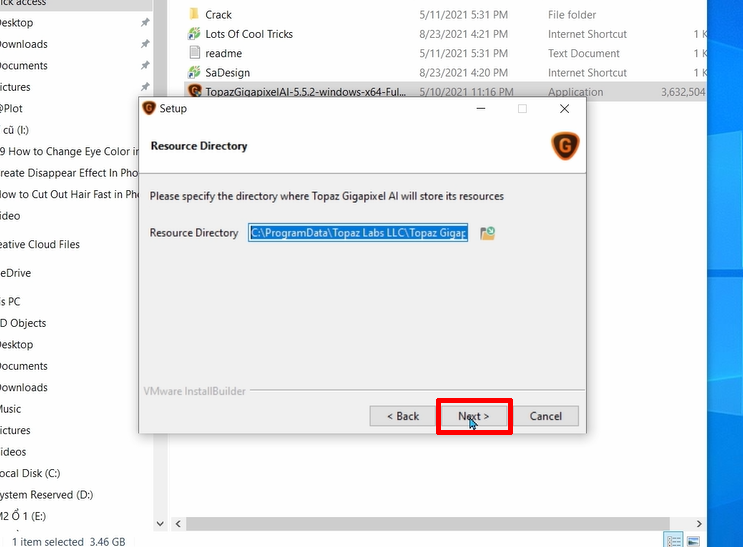The width and height of the screenshot is (743, 547).
Task: Open 3D Objects under This PC
Action: point(23,323)
